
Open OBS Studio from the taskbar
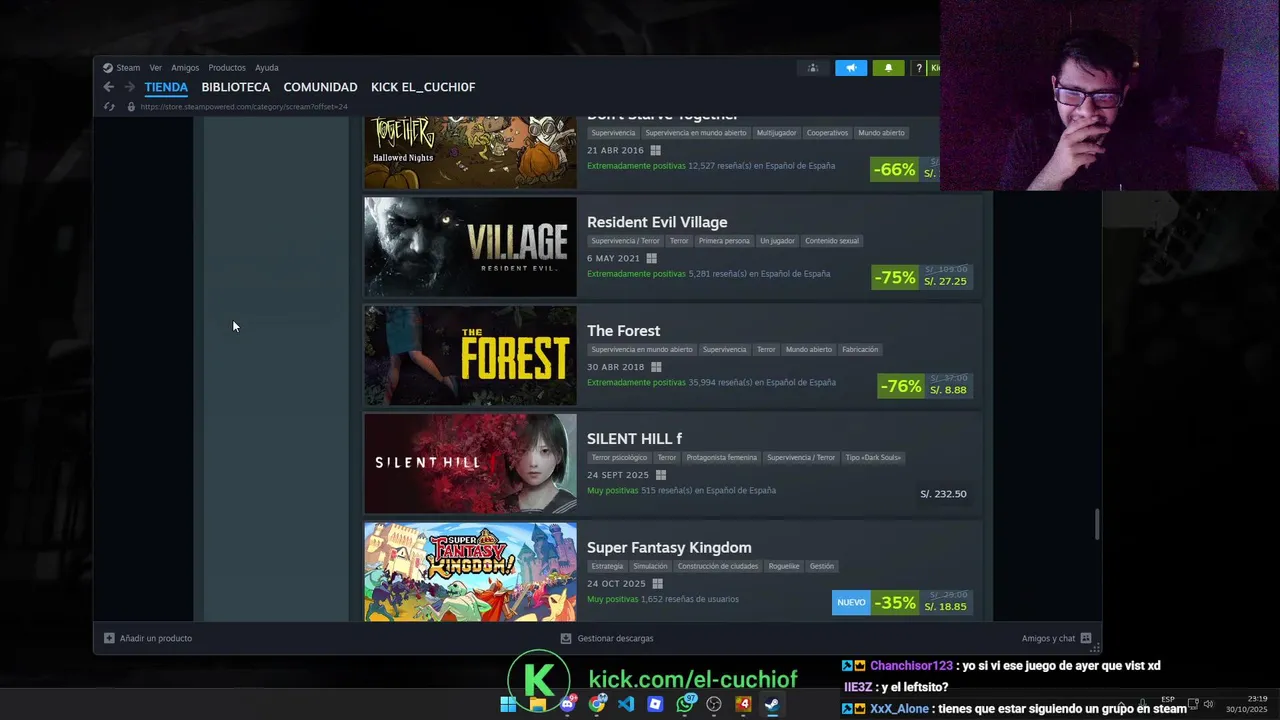pyautogui.click(x=714, y=704)
